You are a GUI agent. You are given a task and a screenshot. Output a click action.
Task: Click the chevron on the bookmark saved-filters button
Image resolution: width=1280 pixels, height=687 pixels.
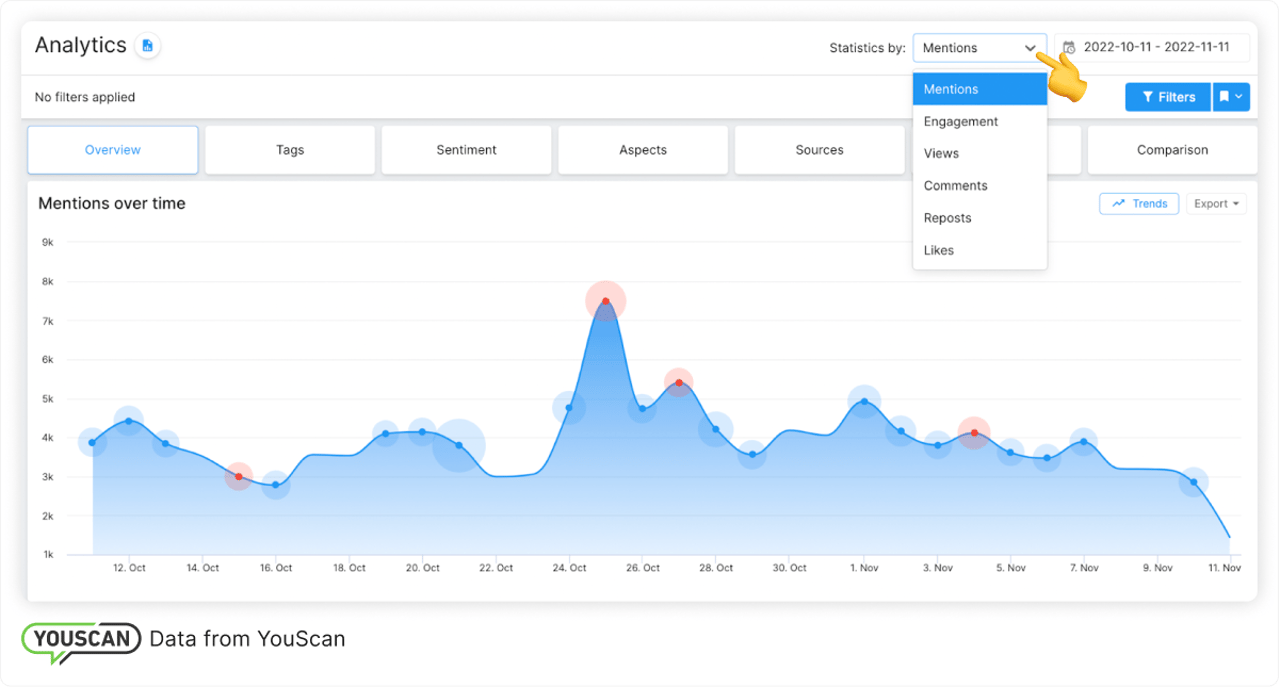[1240, 97]
